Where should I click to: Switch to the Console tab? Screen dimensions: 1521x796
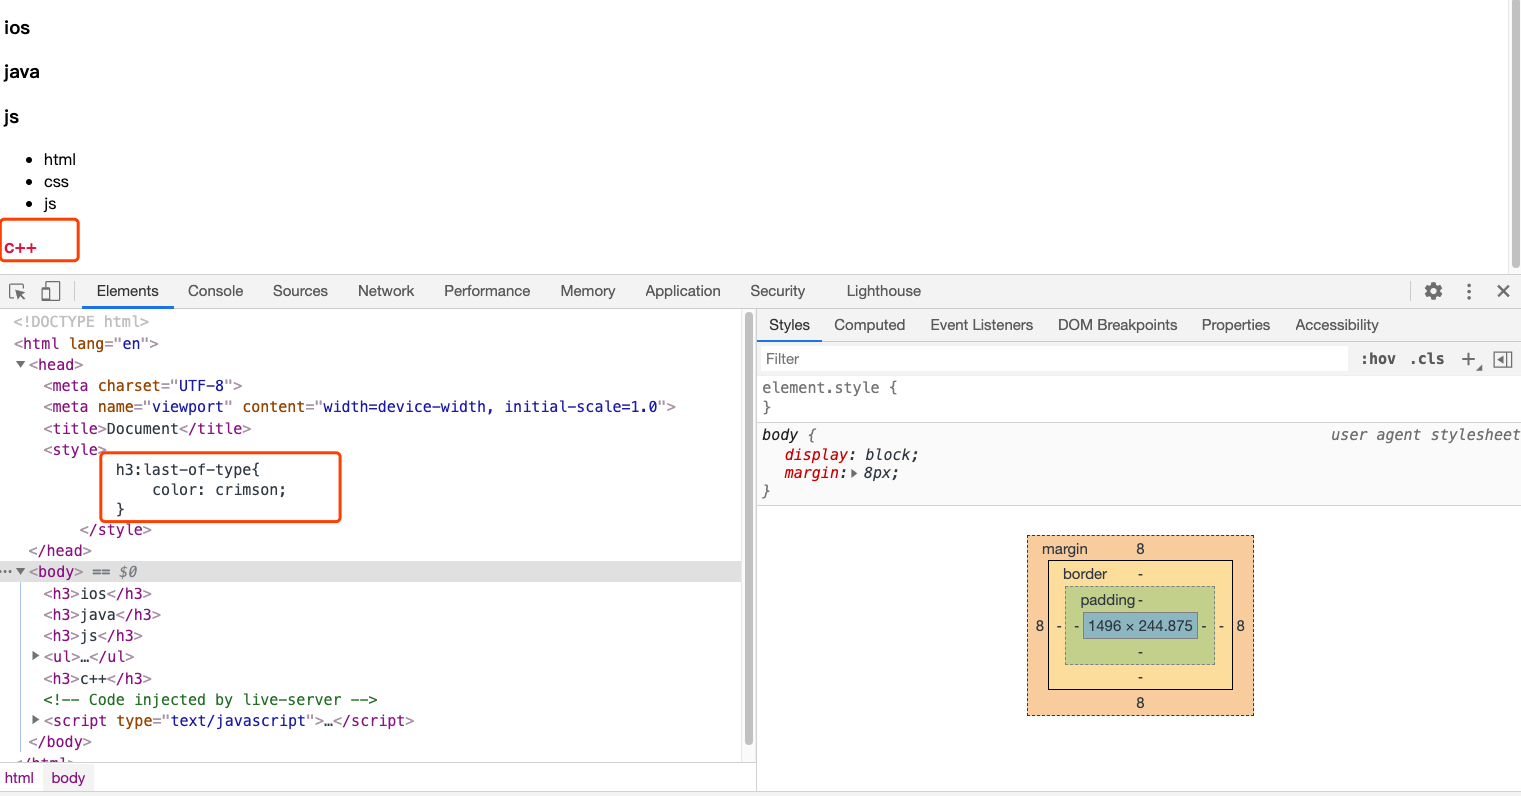215,291
